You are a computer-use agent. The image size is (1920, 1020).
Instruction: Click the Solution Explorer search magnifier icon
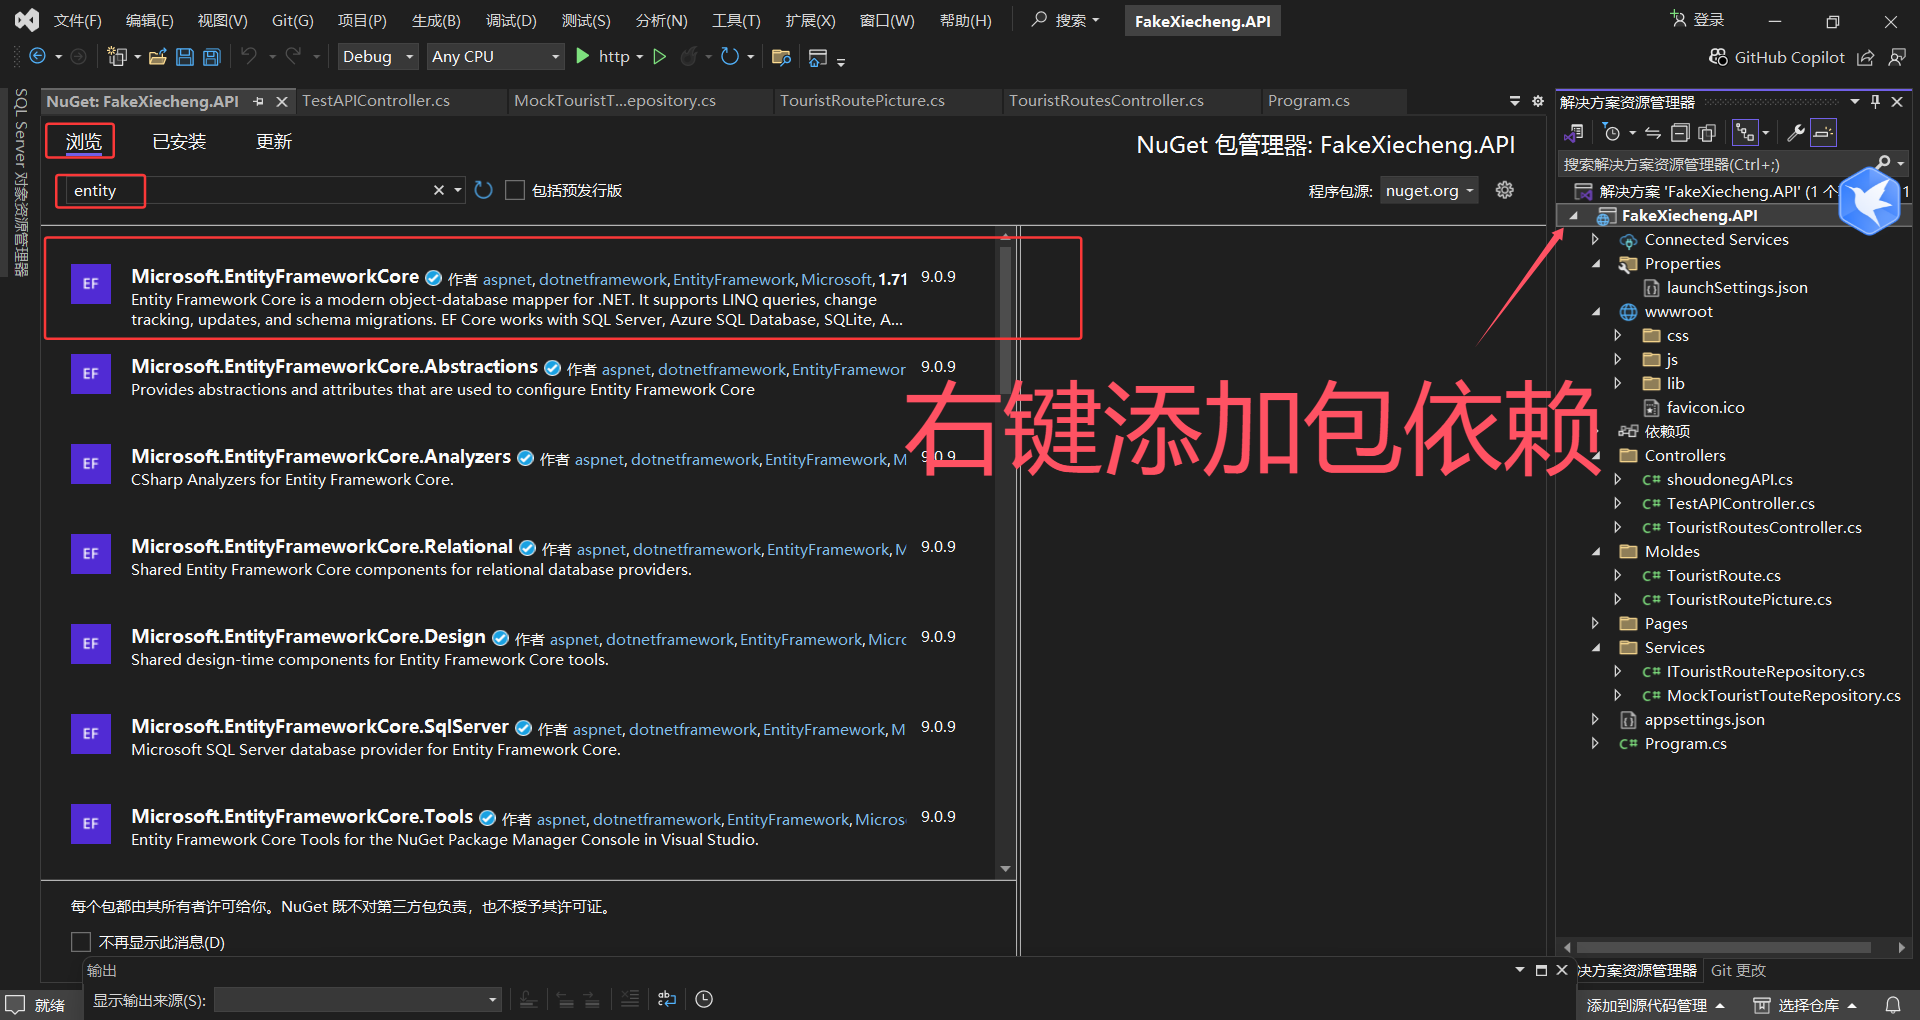(1883, 164)
